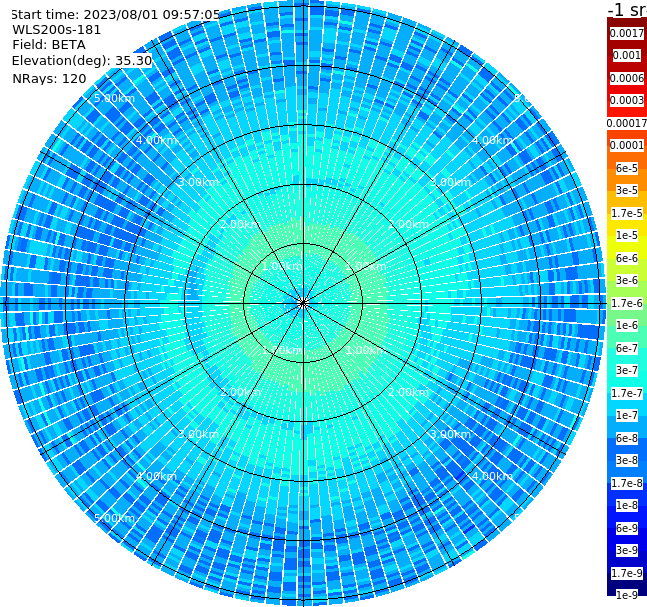Viewport: 647px width, 607px height.
Task: Select the 0.0001 colorbar label
Action: (627, 145)
